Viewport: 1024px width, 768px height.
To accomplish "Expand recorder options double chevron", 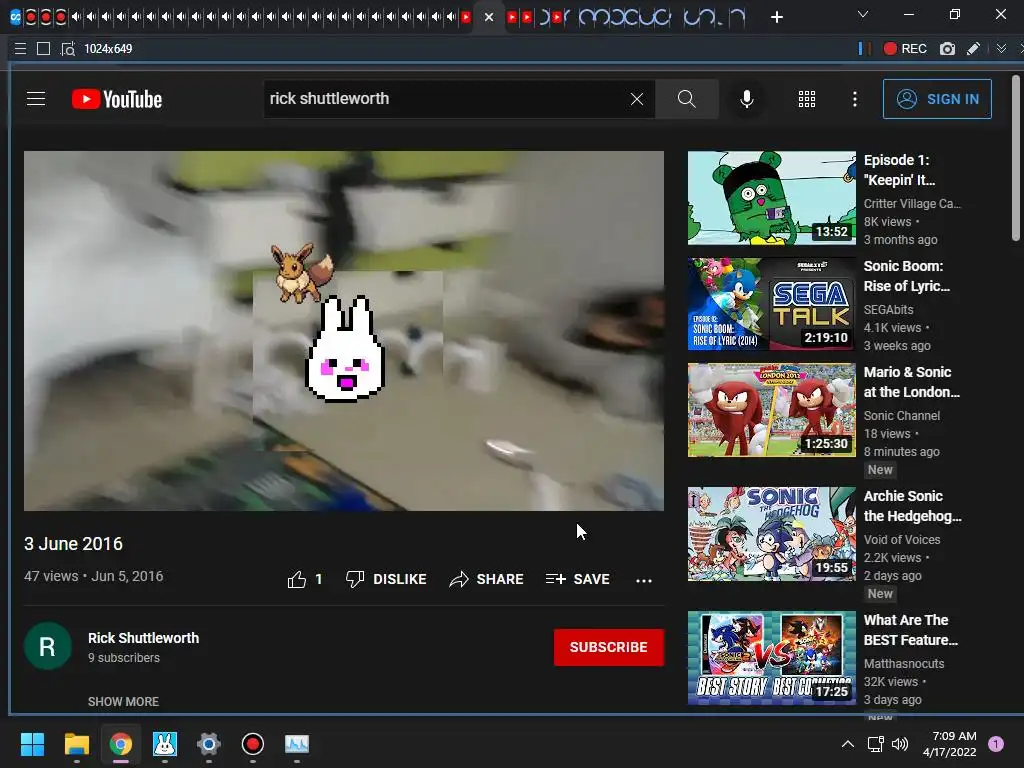I will (x=1001, y=48).
